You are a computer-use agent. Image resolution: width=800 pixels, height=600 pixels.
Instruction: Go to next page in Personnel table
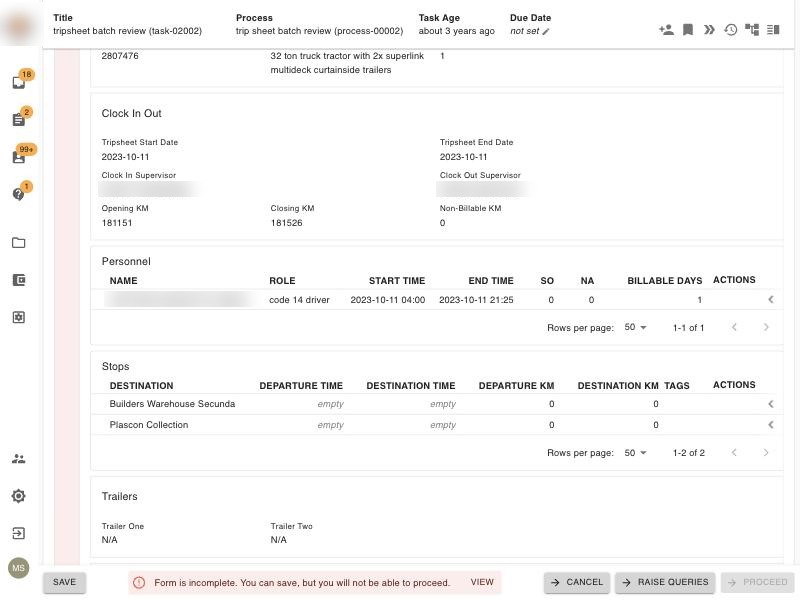(766, 327)
